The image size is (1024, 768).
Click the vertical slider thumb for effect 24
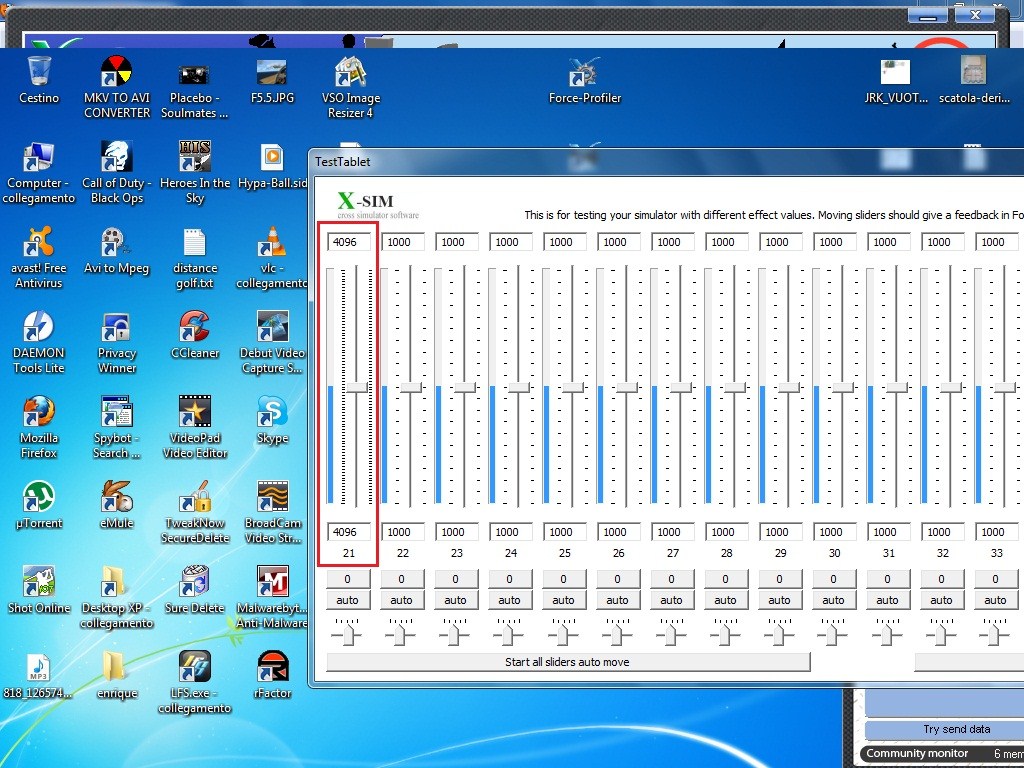pyautogui.click(x=519, y=387)
